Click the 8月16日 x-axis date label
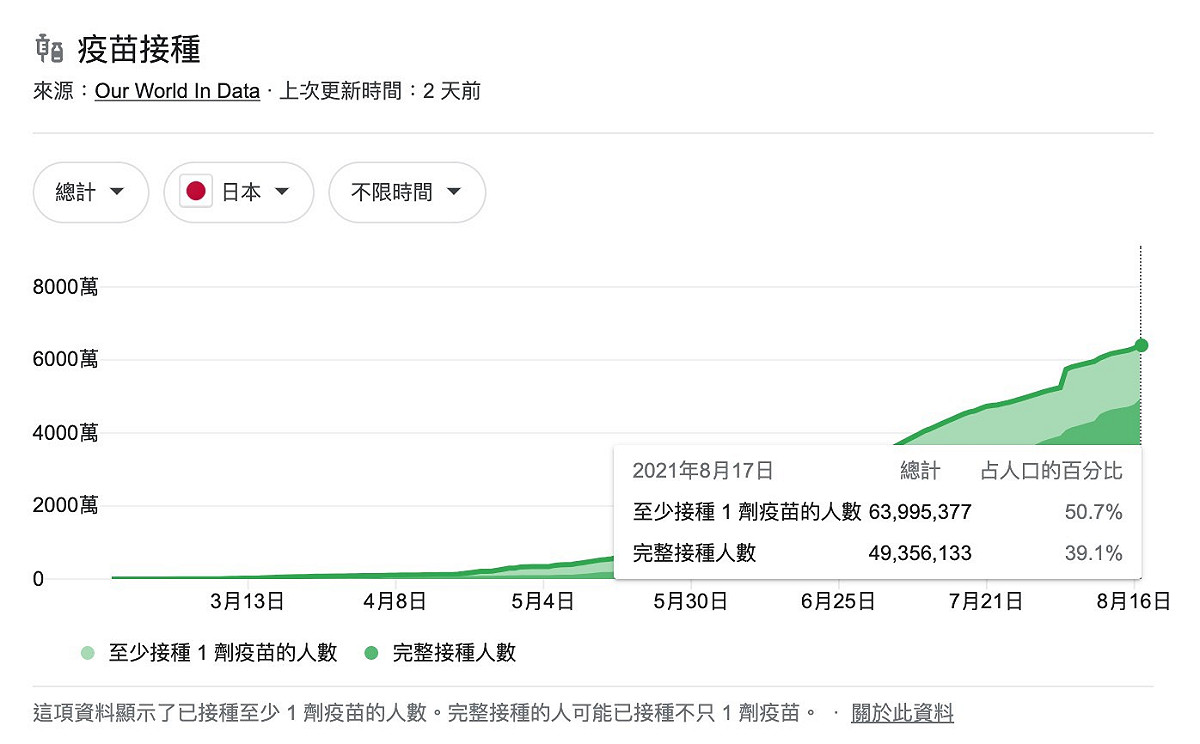 (x=1134, y=601)
